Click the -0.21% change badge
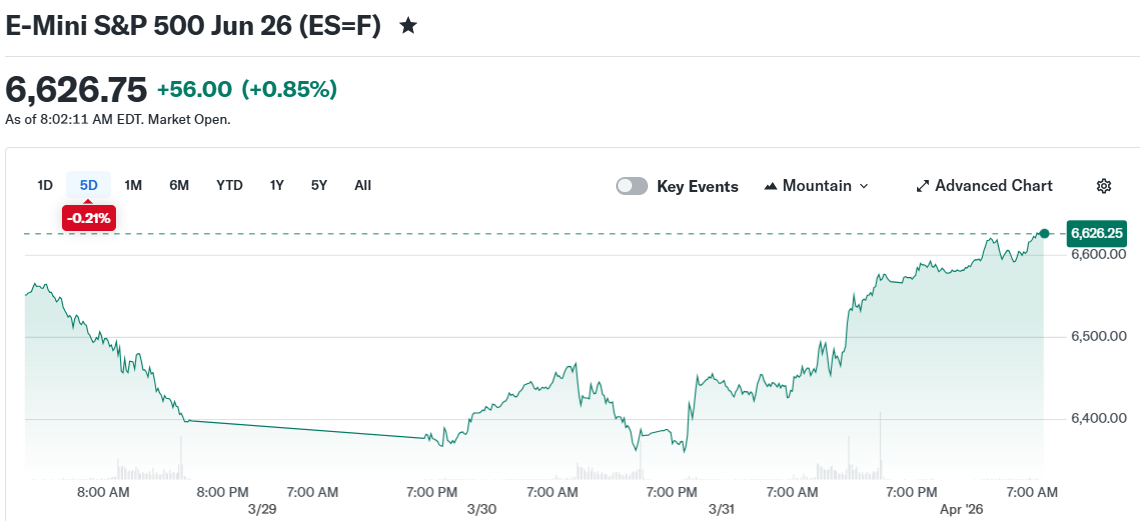The image size is (1140, 521). [x=89, y=218]
